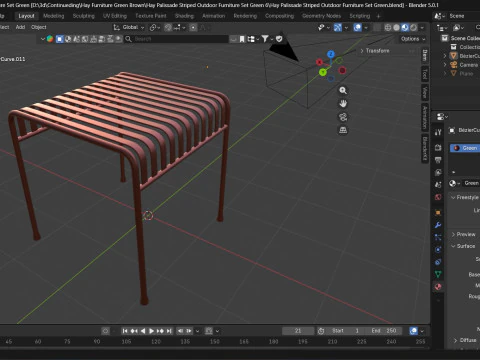The height and width of the screenshot is (360, 480).
Task: Select Scene Collection in outliner
Action: tap(465, 38)
